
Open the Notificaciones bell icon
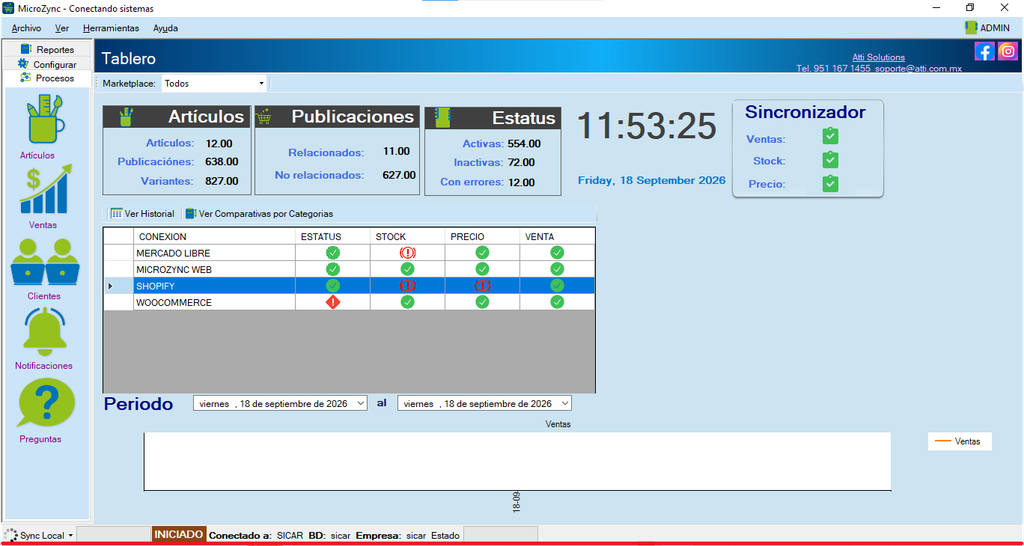point(46,332)
